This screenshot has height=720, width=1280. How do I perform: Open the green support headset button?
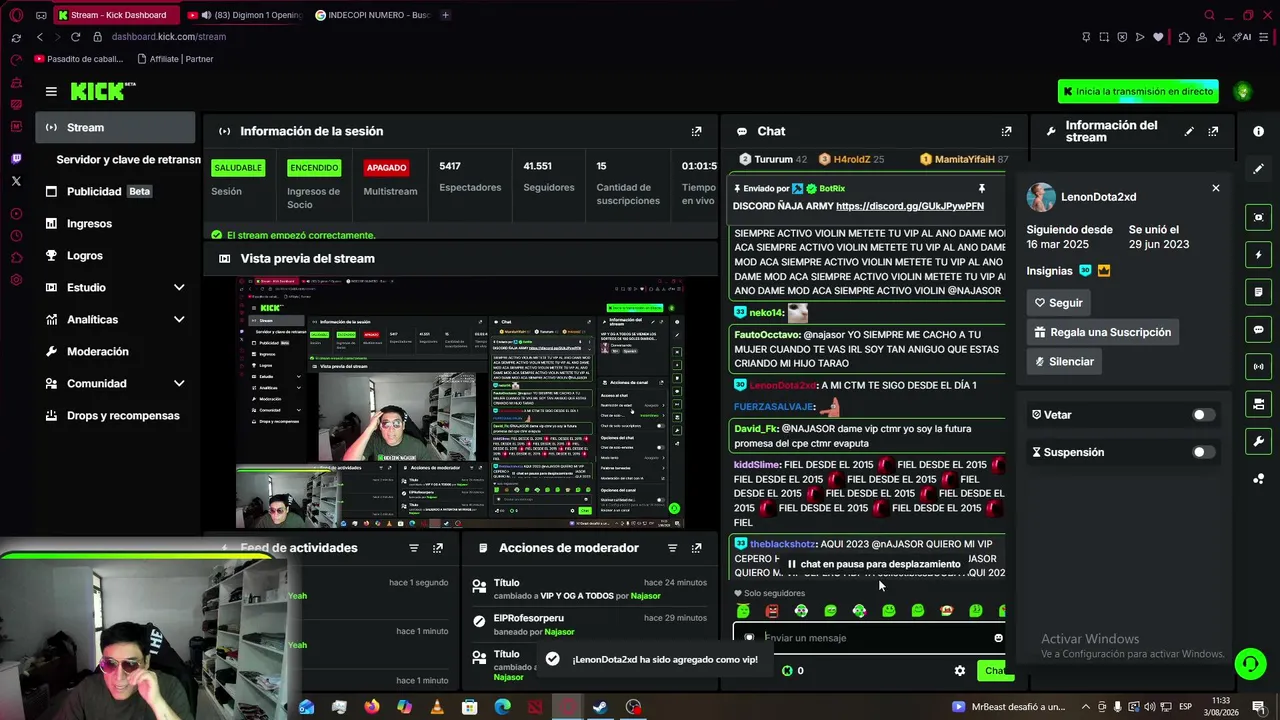point(1249,664)
